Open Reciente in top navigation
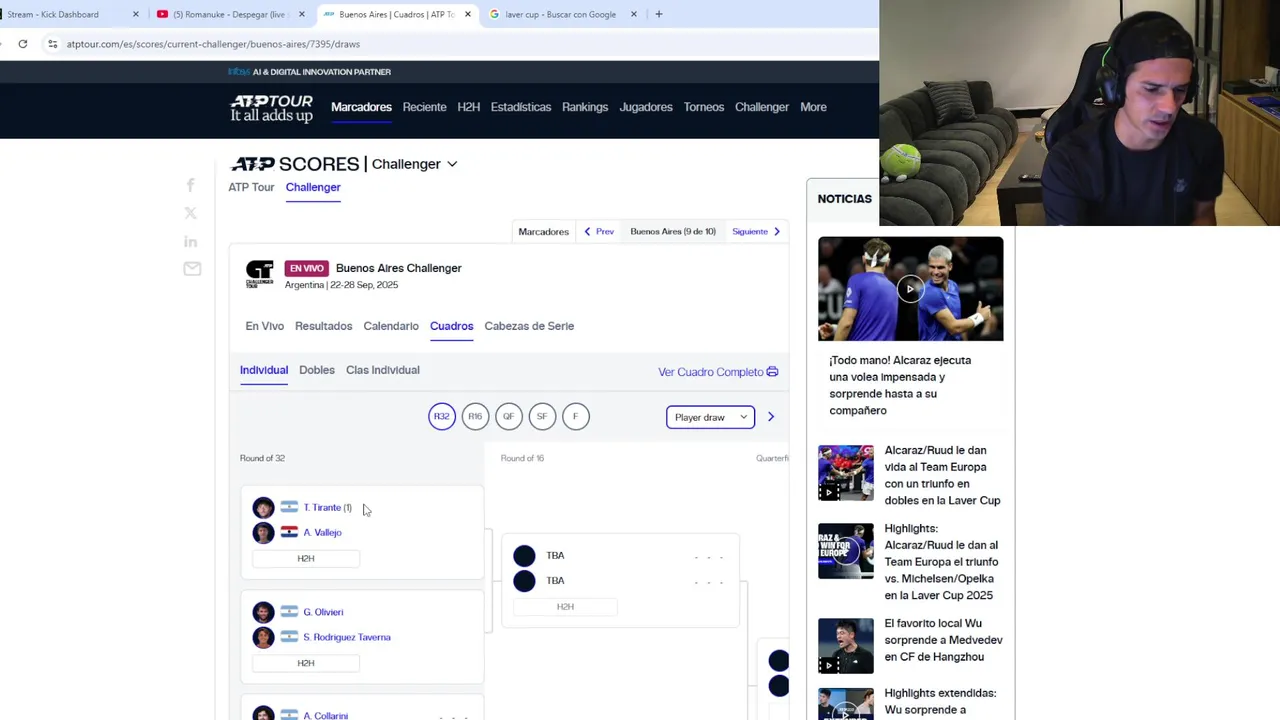 point(424,107)
